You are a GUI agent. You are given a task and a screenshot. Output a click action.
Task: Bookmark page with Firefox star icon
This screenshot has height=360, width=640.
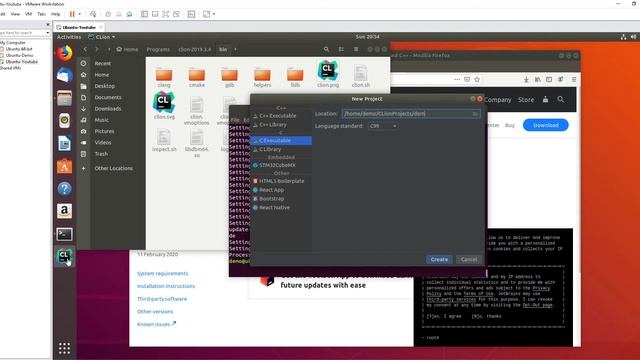pos(477,79)
